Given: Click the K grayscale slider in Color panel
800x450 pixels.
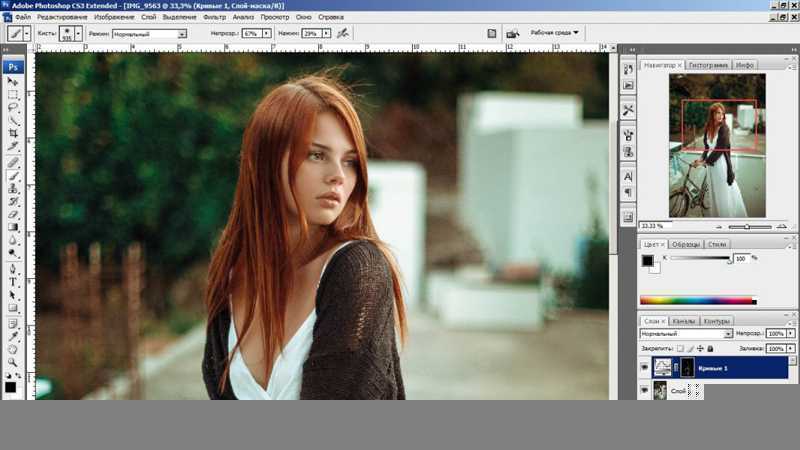Looking at the screenshot, I should 700,259.
